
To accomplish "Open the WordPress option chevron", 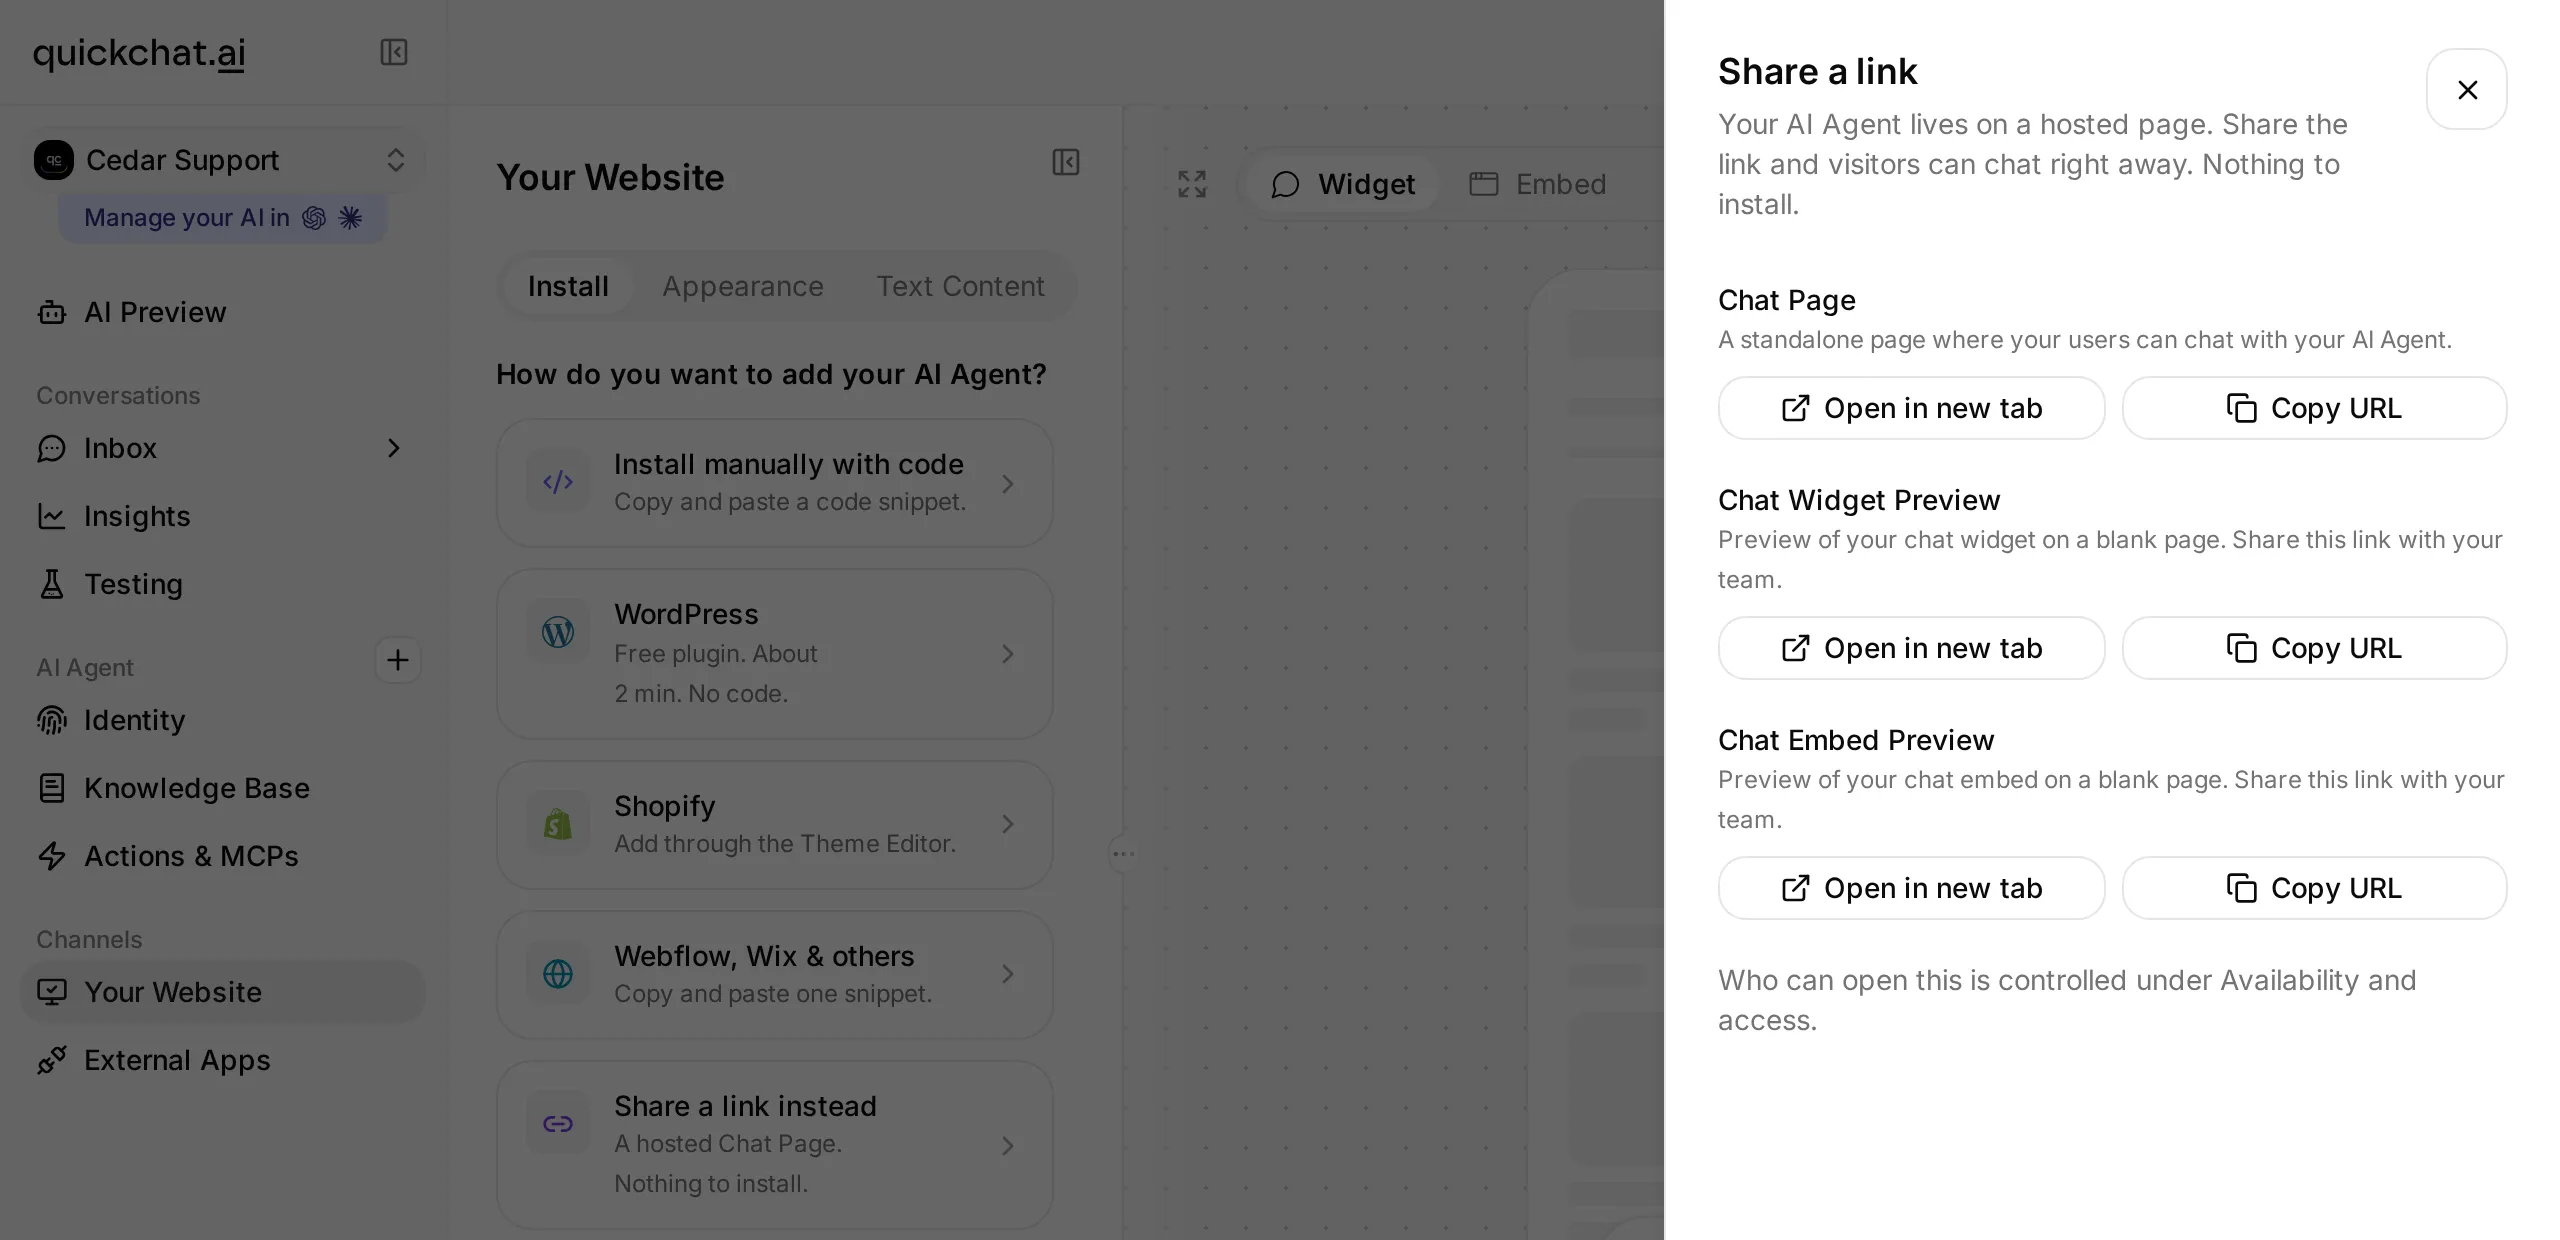I will (x=1008, y=654).
